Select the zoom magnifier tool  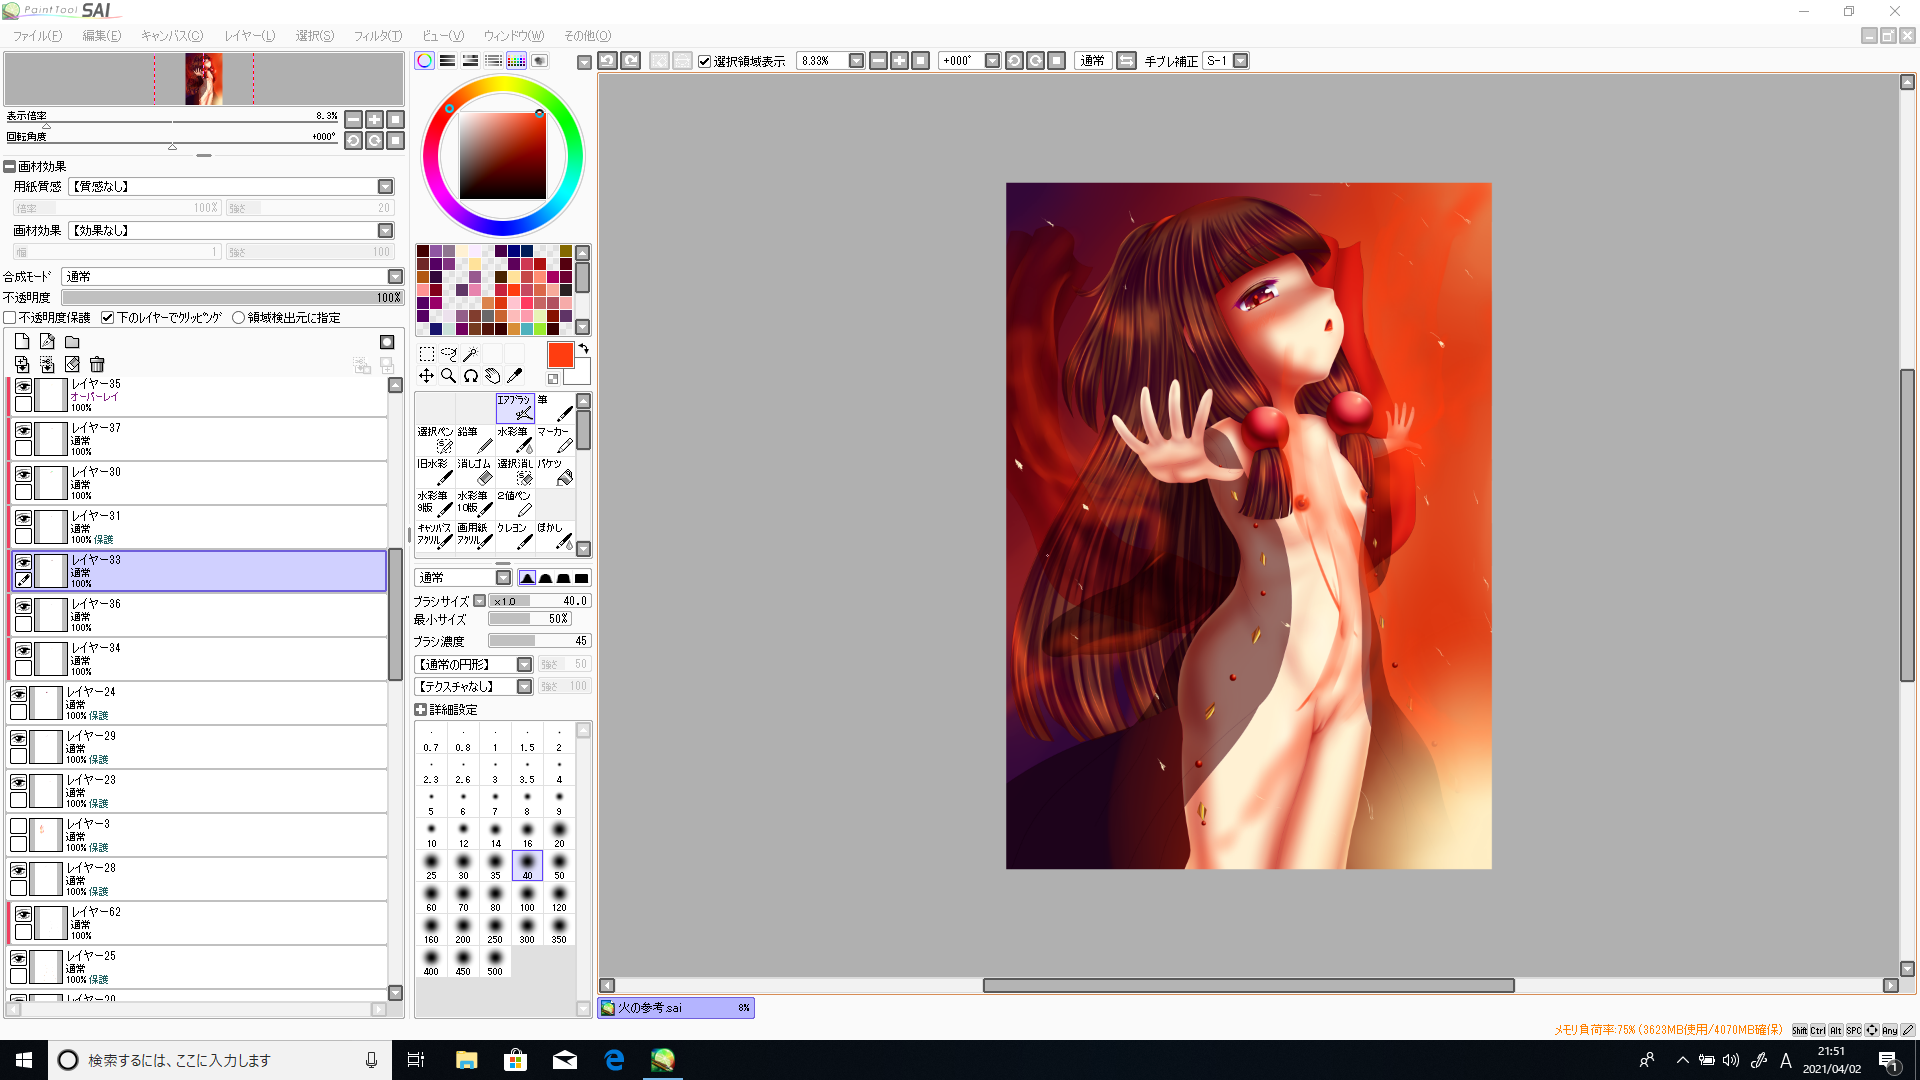pos(449,376)
